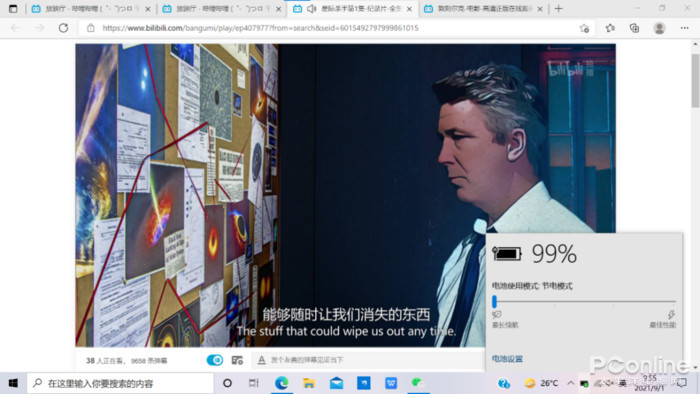
Task: Add this page to favorites star
Action: tap(584, 28)
